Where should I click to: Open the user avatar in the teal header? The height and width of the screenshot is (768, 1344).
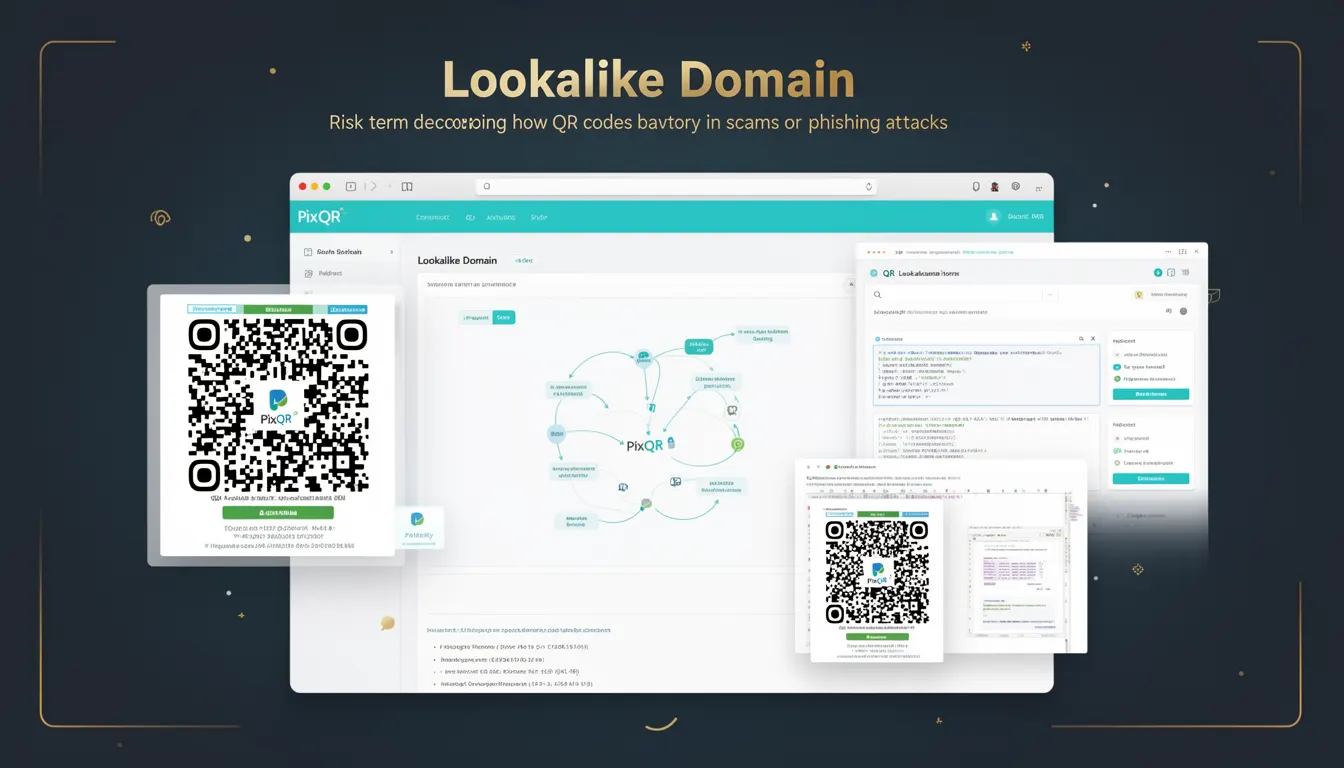pyautogui.click(x=993, y=216)
